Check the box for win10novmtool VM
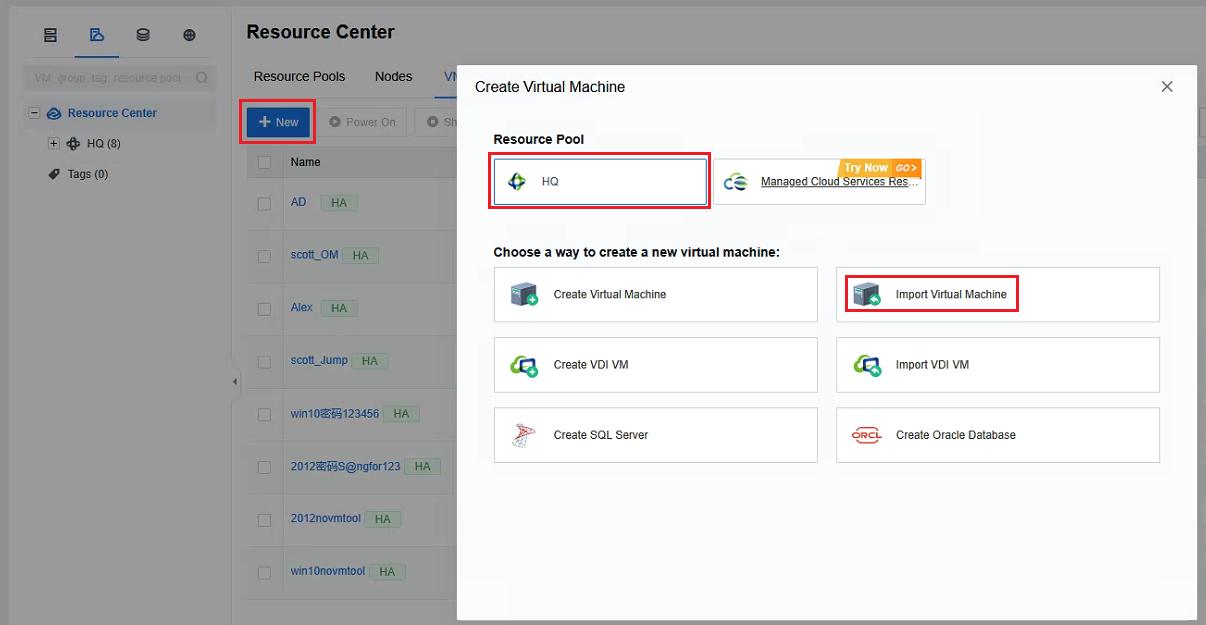Screen dimensions: 1206x625 coord(264,573)
